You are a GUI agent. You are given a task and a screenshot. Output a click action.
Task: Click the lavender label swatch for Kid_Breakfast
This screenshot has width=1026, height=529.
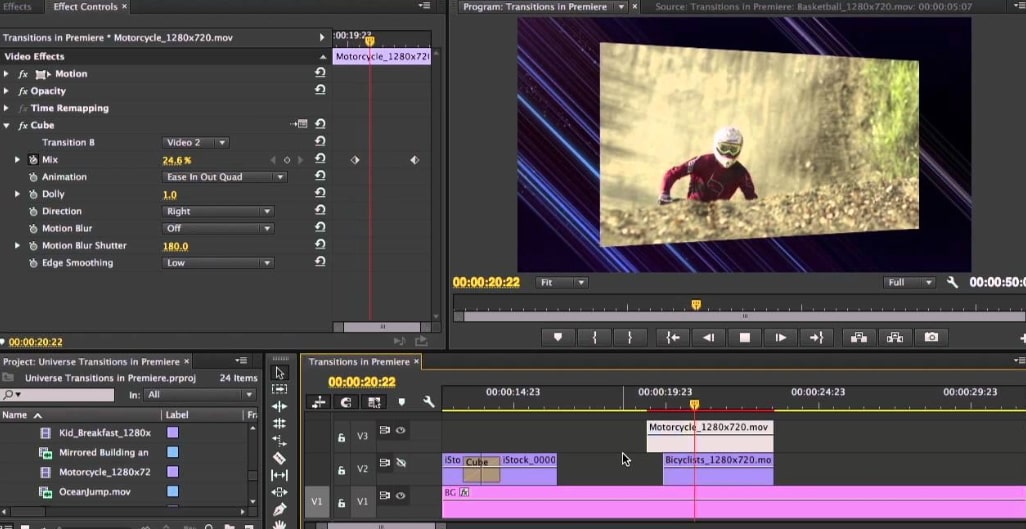point(173,433)
